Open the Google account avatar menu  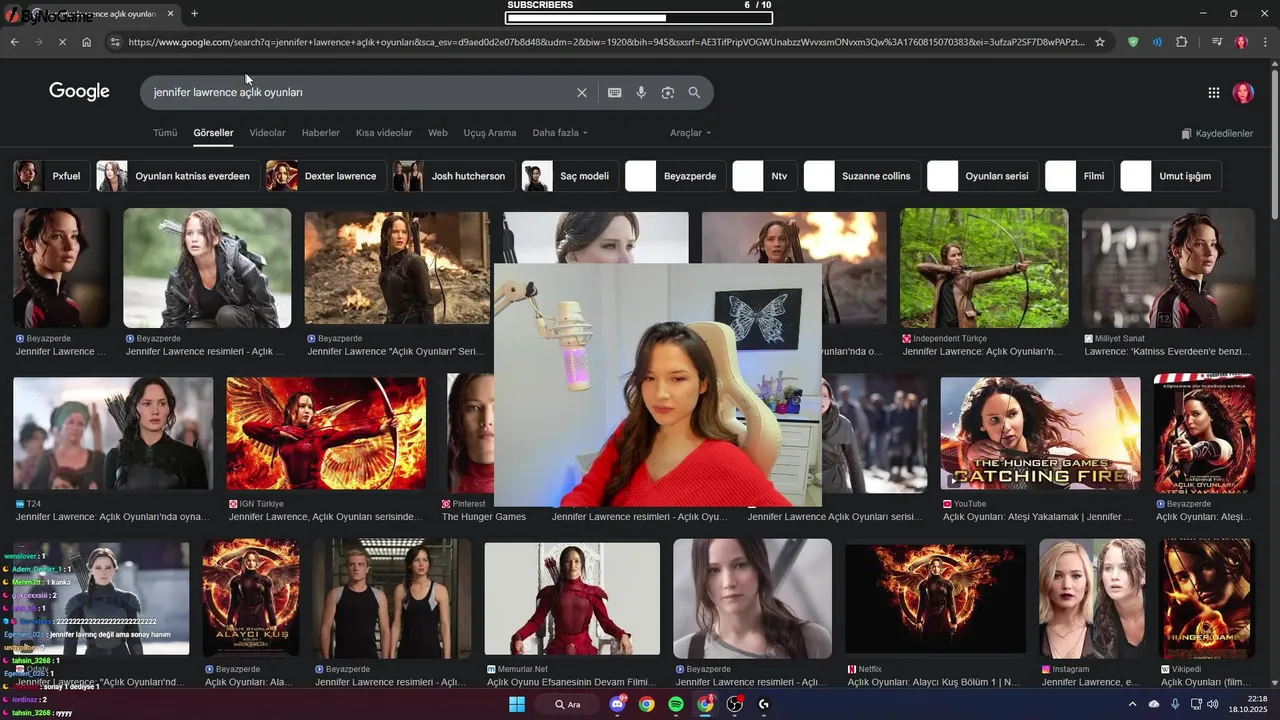tap(1243, 93)
